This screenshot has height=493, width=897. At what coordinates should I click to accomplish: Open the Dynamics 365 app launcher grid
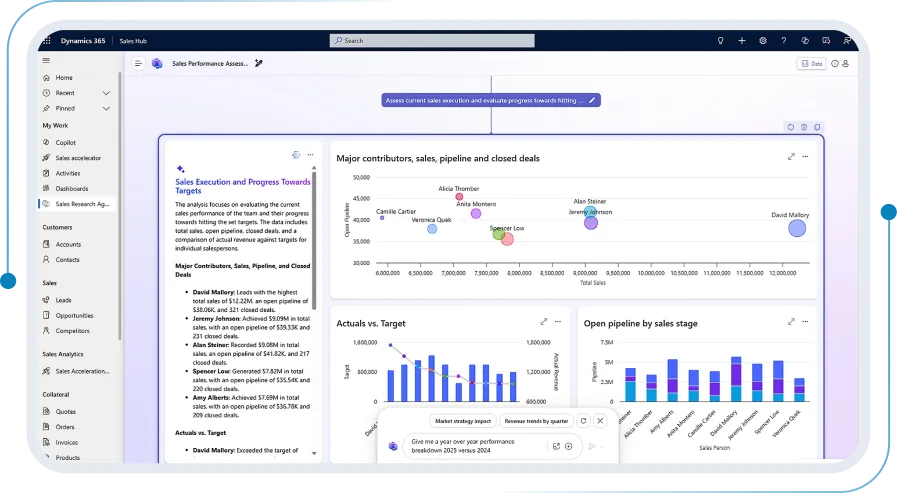pos(47,41)
